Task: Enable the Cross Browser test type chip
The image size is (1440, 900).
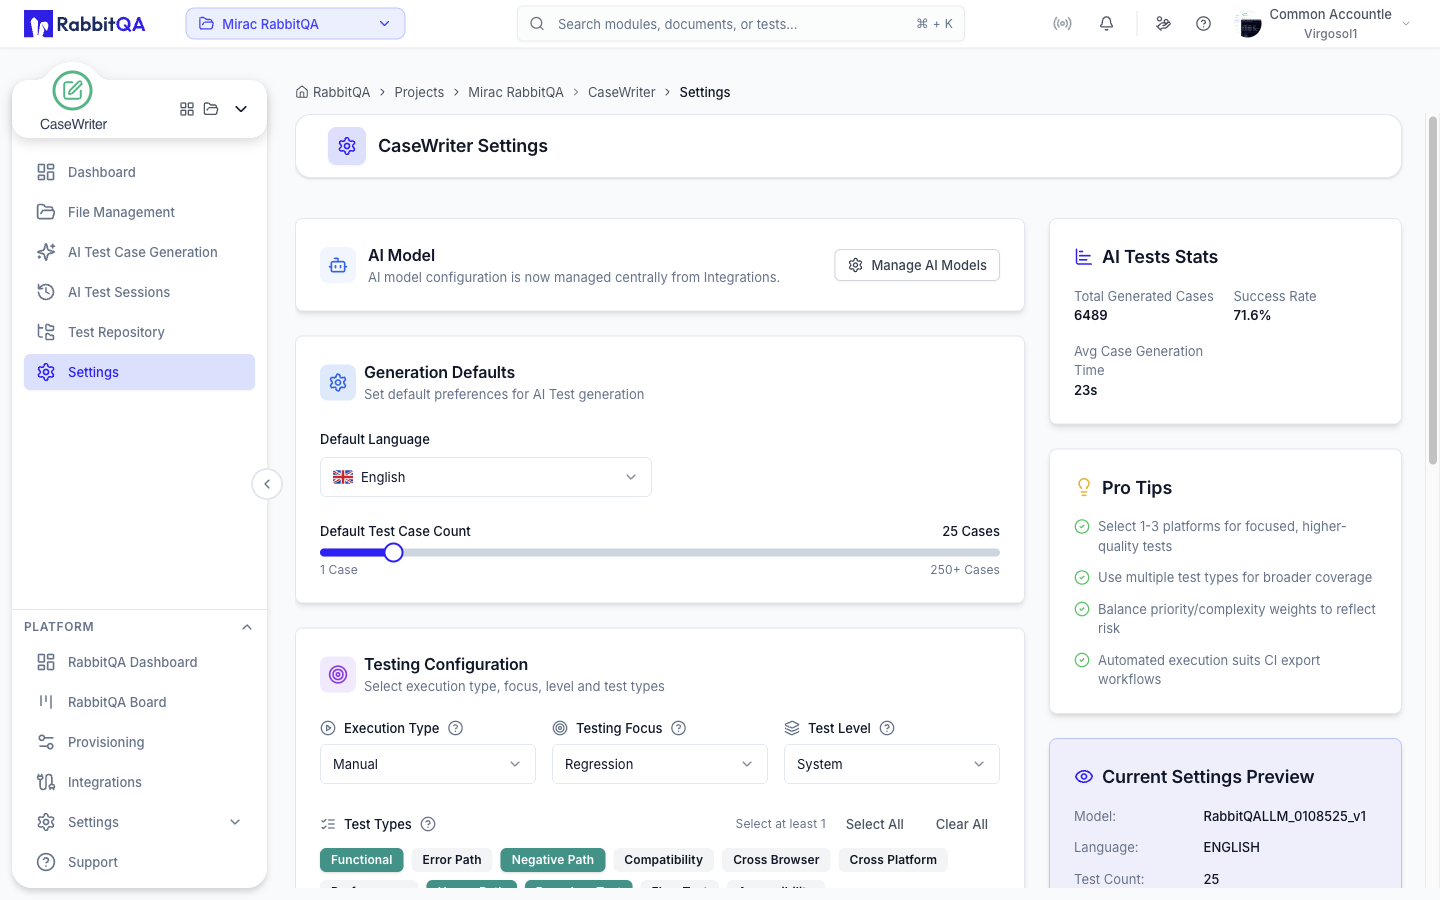Action: (776, 860)
